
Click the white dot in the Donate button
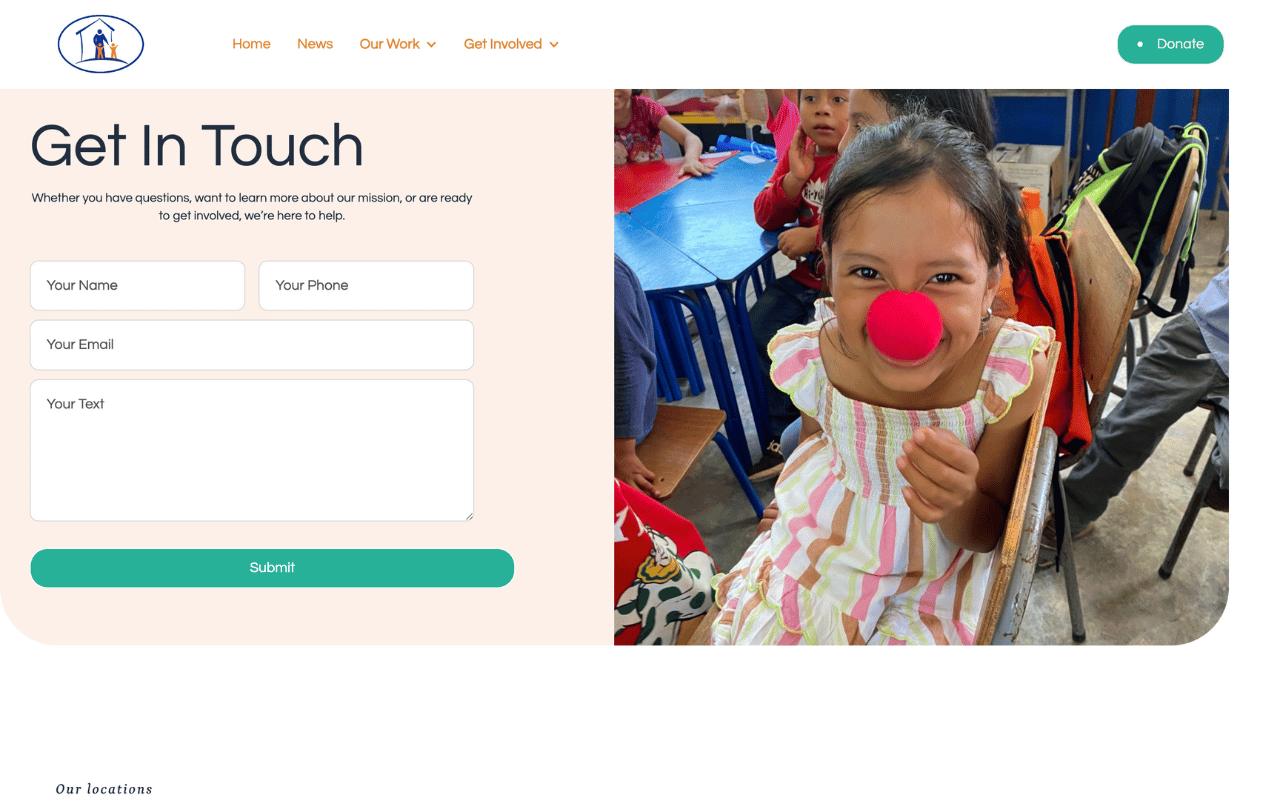(x=1140, y=44)
